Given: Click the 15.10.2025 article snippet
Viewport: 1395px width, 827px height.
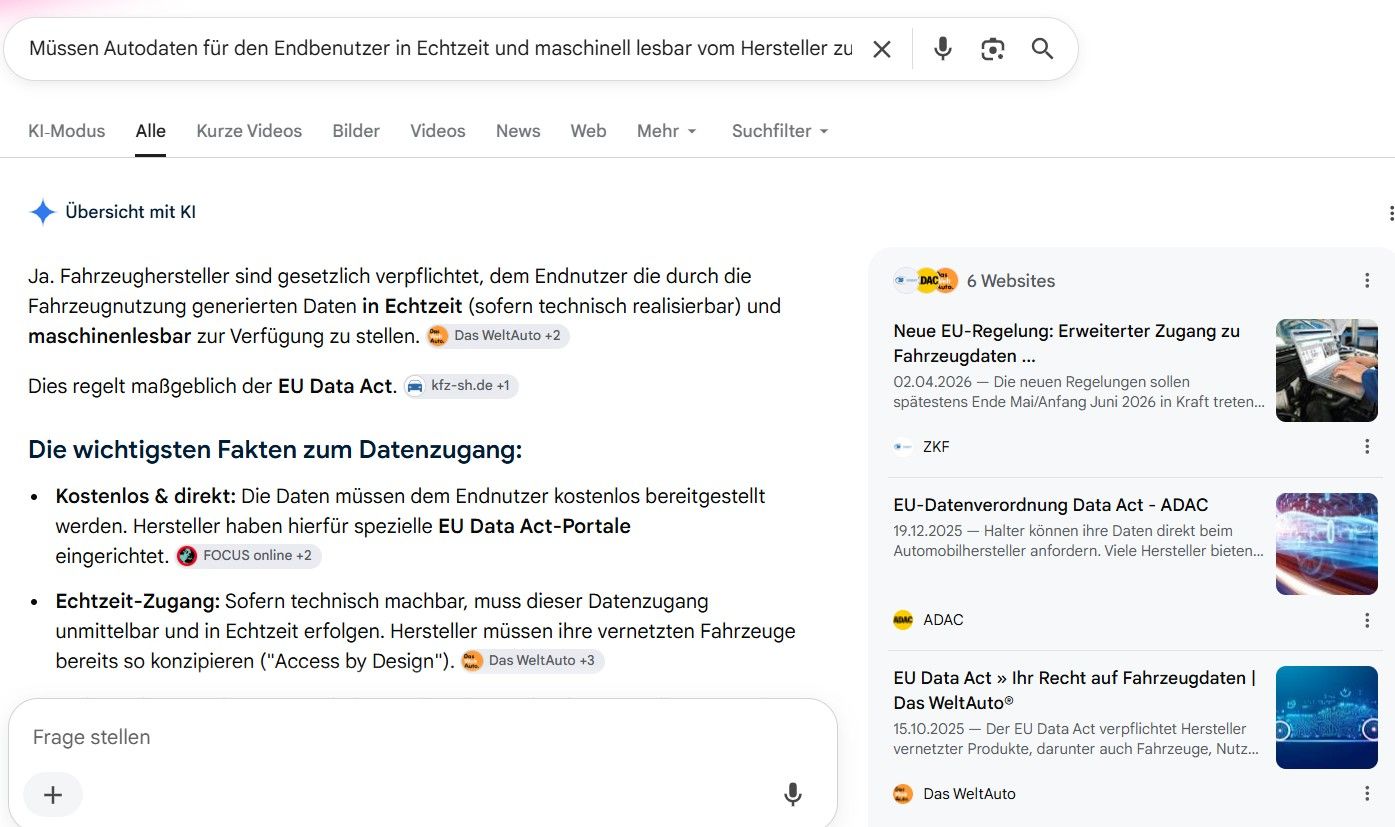Looking at the screenshot, I should point(1076,739).
